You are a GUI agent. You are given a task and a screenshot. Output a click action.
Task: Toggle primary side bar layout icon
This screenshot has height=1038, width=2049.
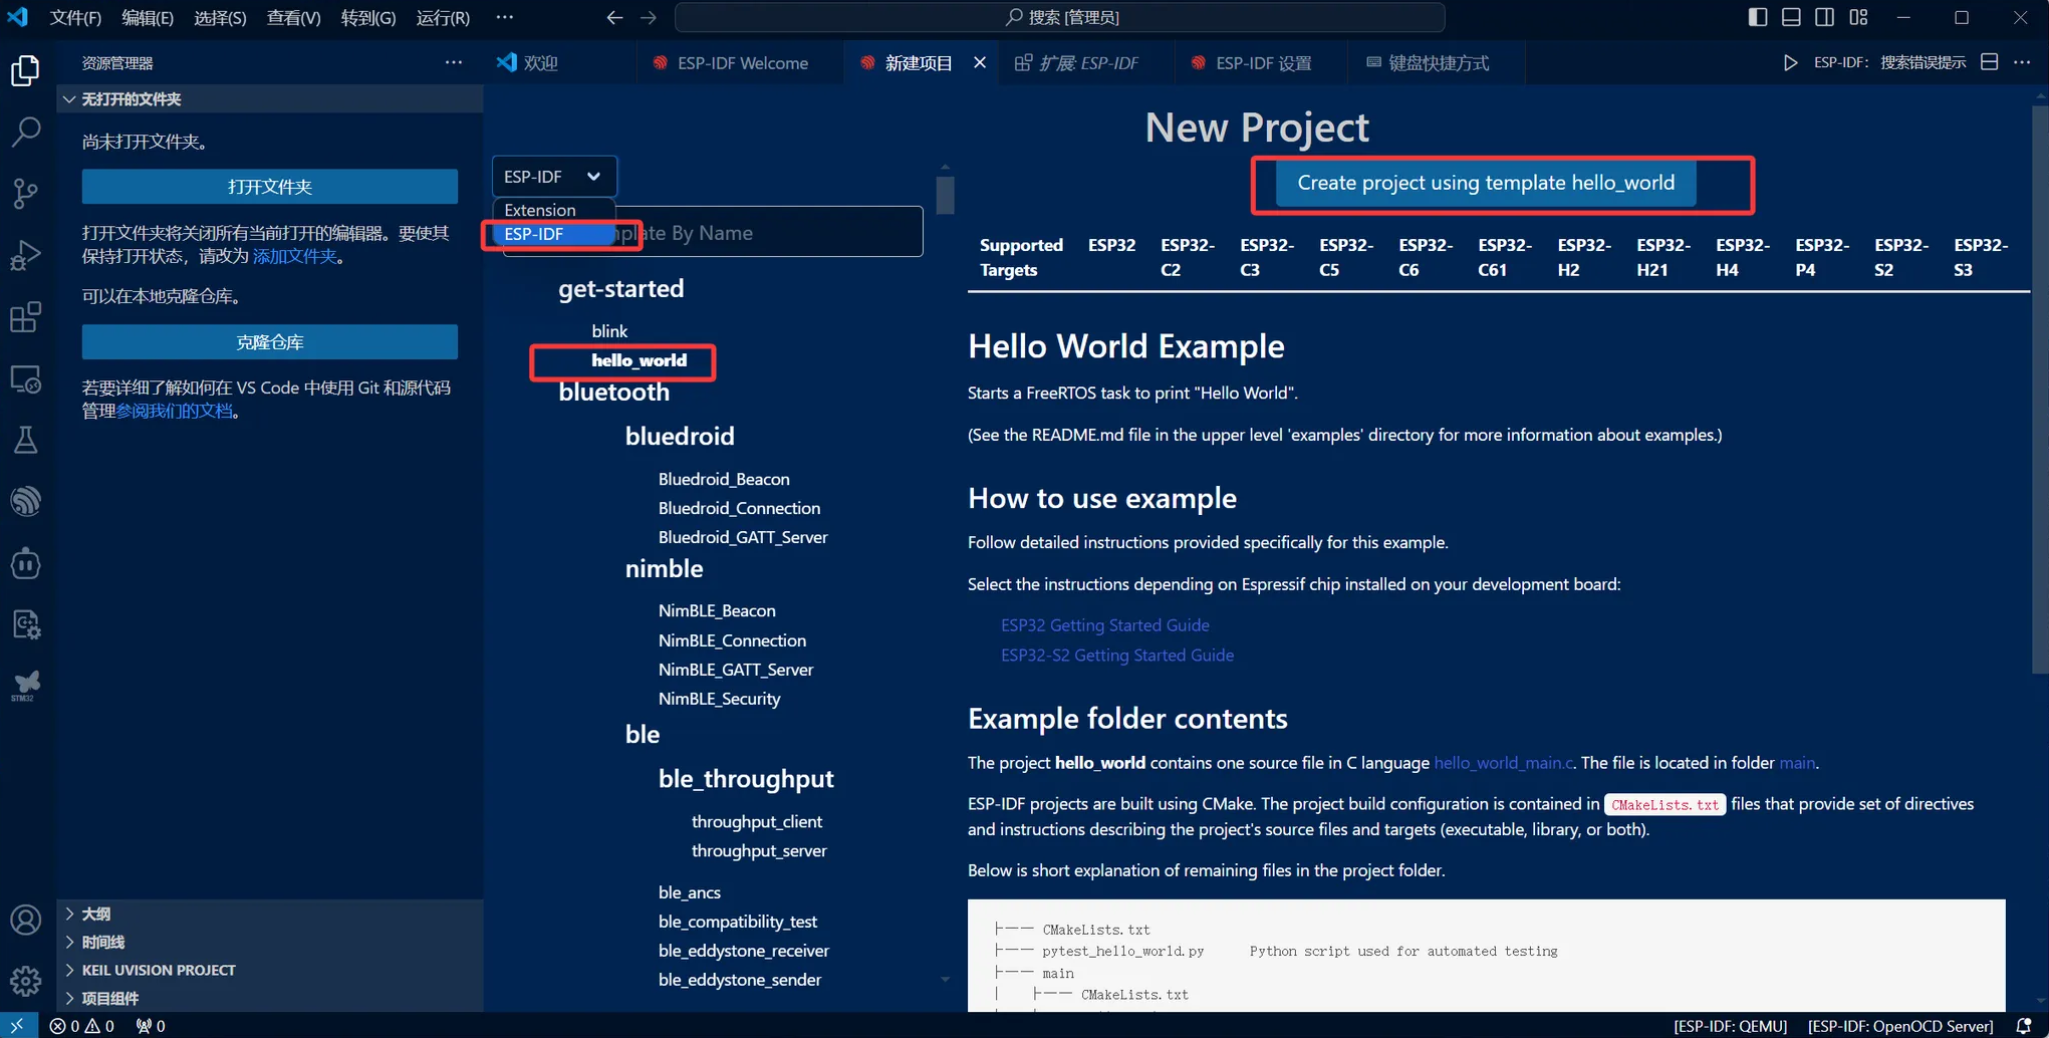[x=1757, y=17]
